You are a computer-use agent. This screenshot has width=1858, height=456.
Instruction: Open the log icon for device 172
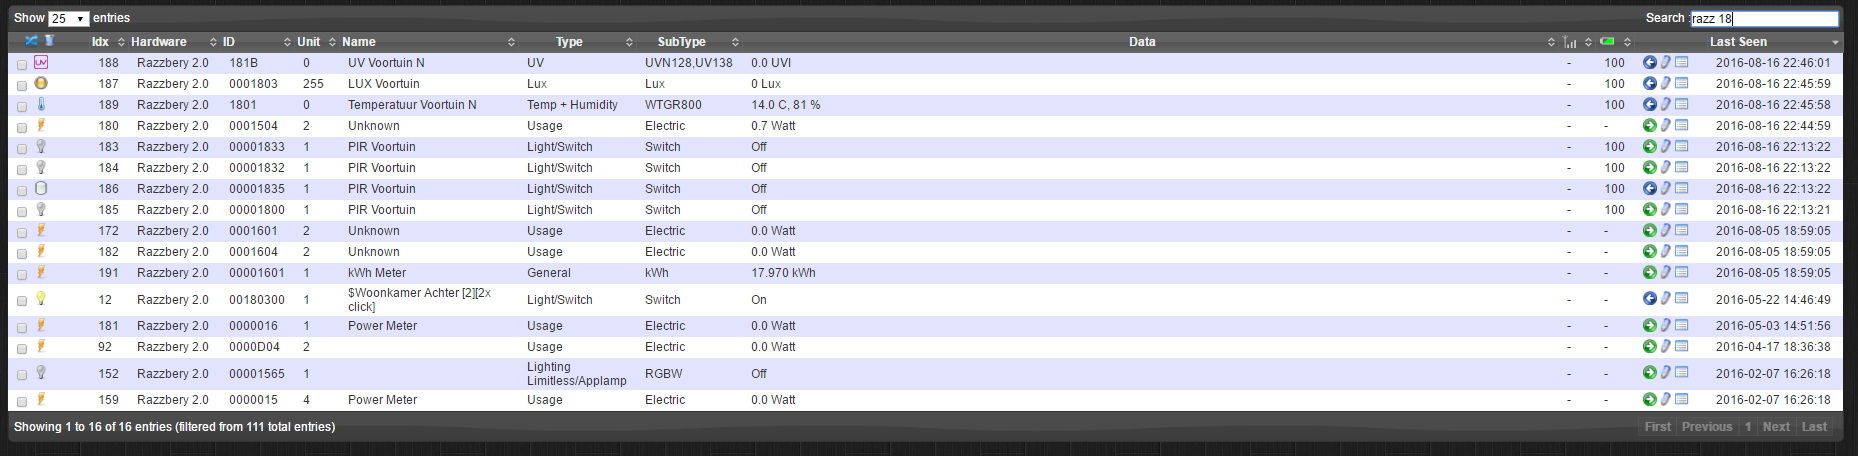[1682, 230]
